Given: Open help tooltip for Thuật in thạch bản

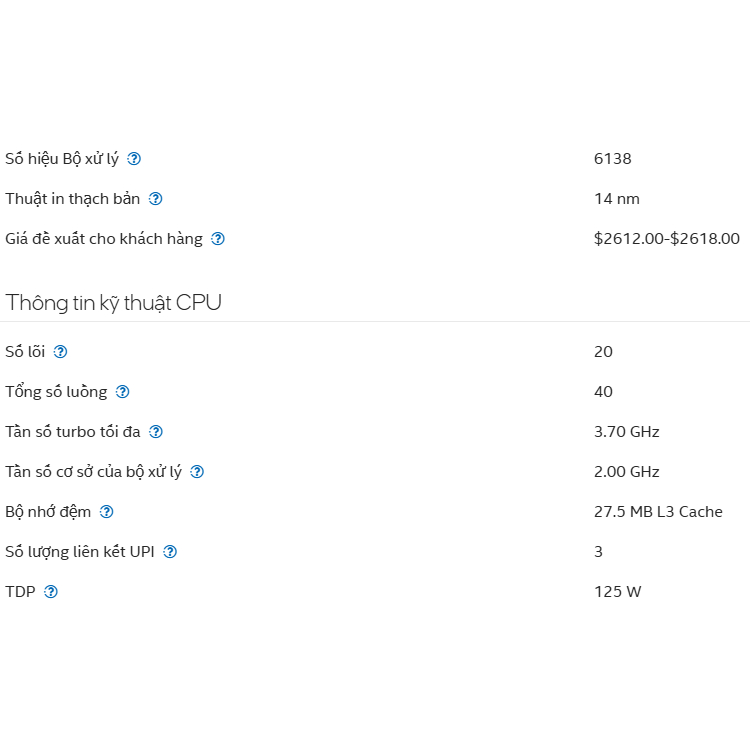Looking at the screenshot, I should pos(155,199).
